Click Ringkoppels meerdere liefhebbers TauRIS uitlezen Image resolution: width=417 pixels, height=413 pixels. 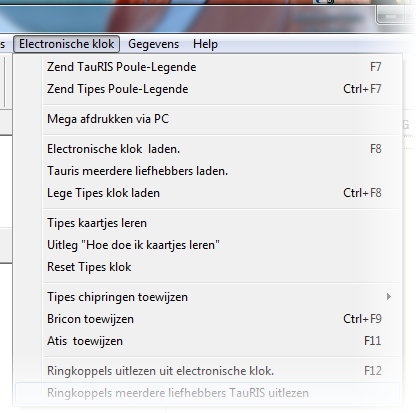click(x=207, y=393)
